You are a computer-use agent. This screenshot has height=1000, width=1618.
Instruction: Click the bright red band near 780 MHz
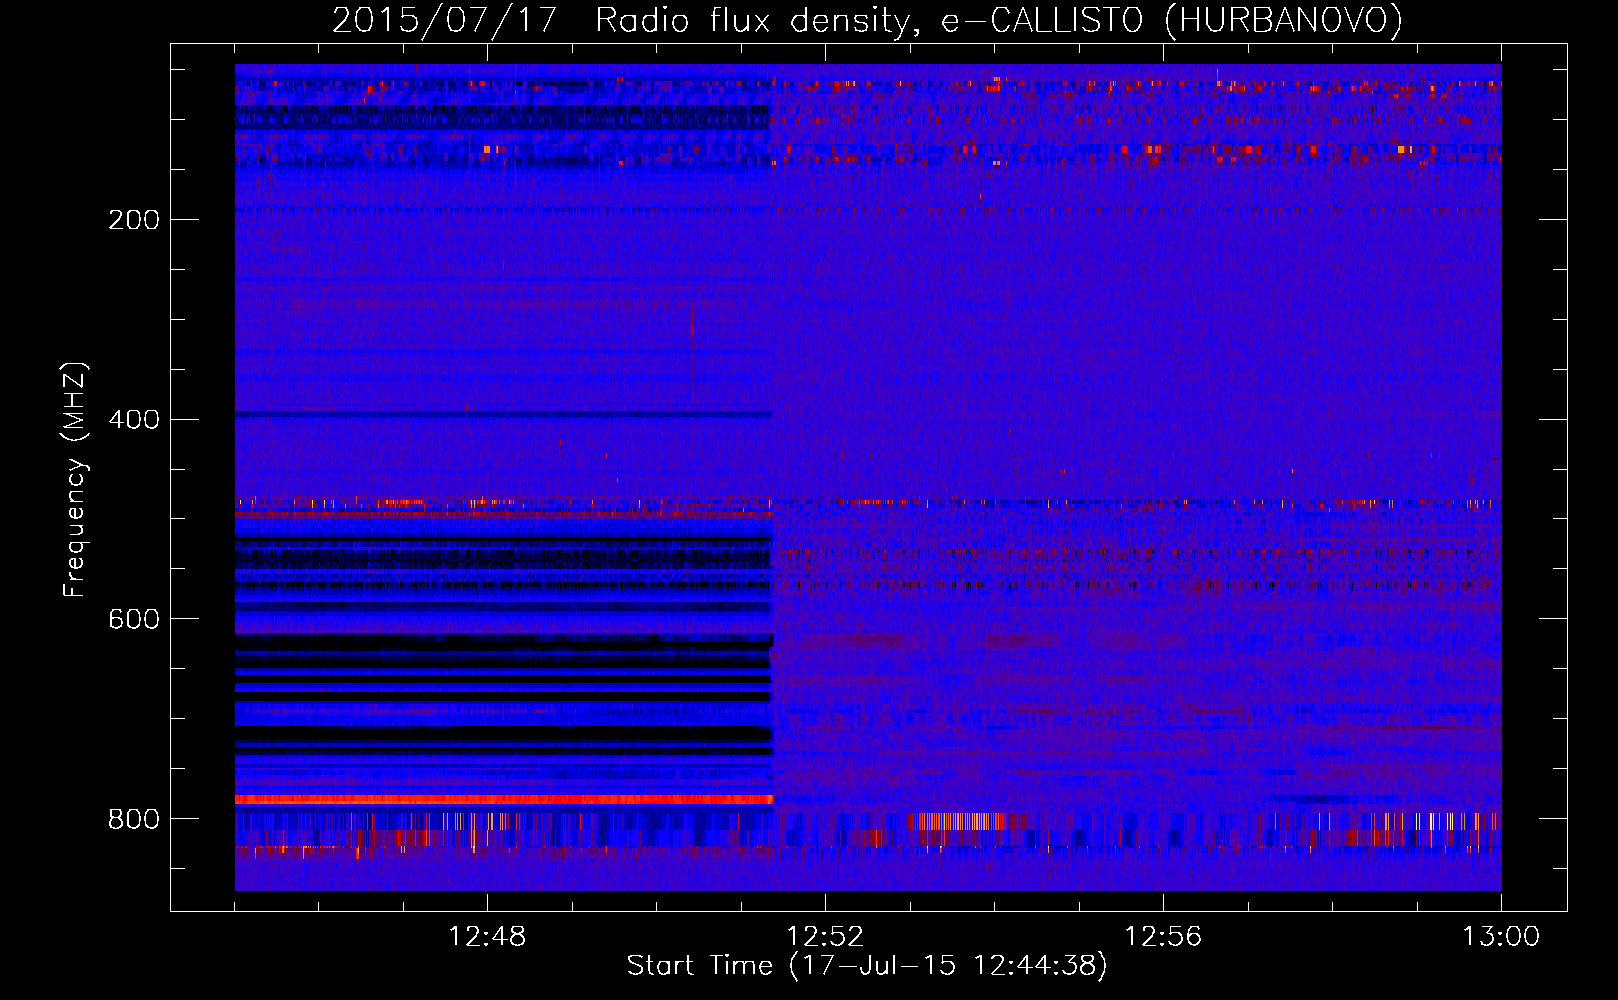(504, 800)
